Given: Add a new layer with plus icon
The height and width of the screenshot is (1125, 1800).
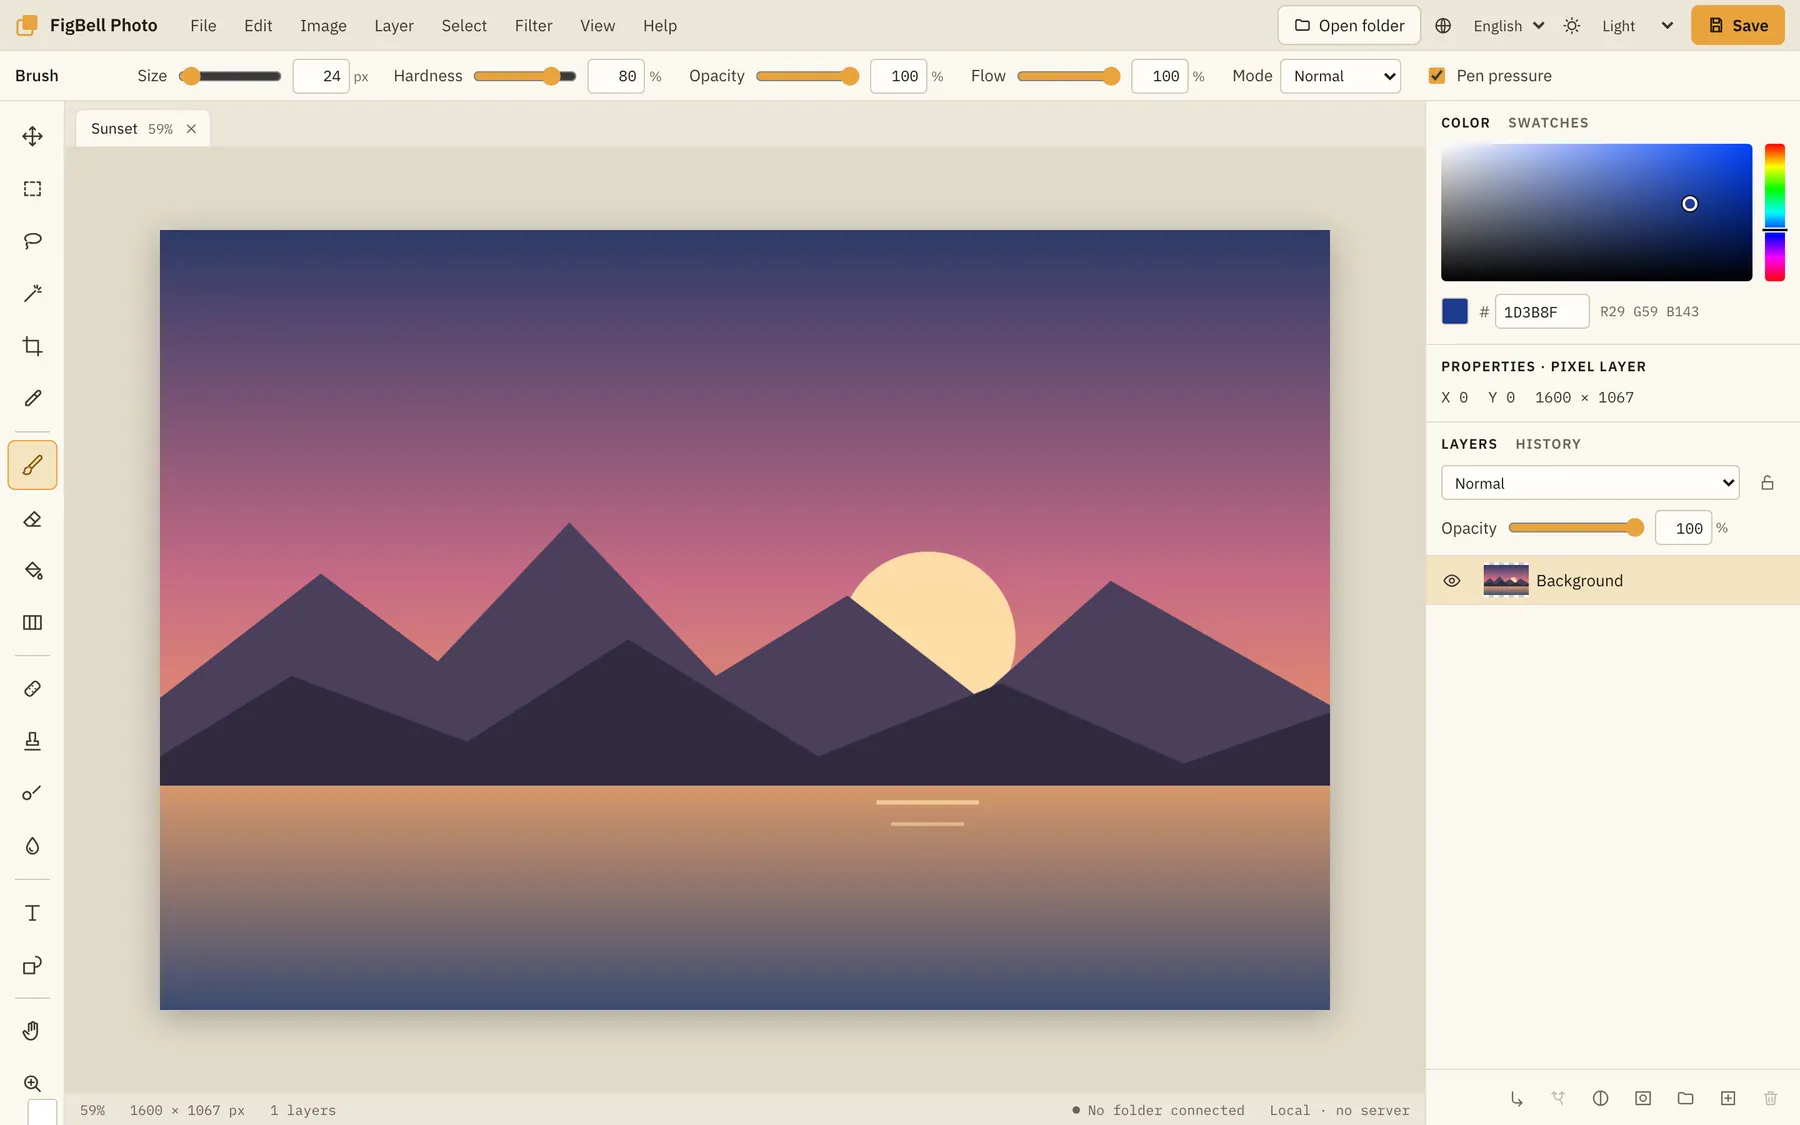Looking at the screenshot, I should (x=1728, y=1098).
